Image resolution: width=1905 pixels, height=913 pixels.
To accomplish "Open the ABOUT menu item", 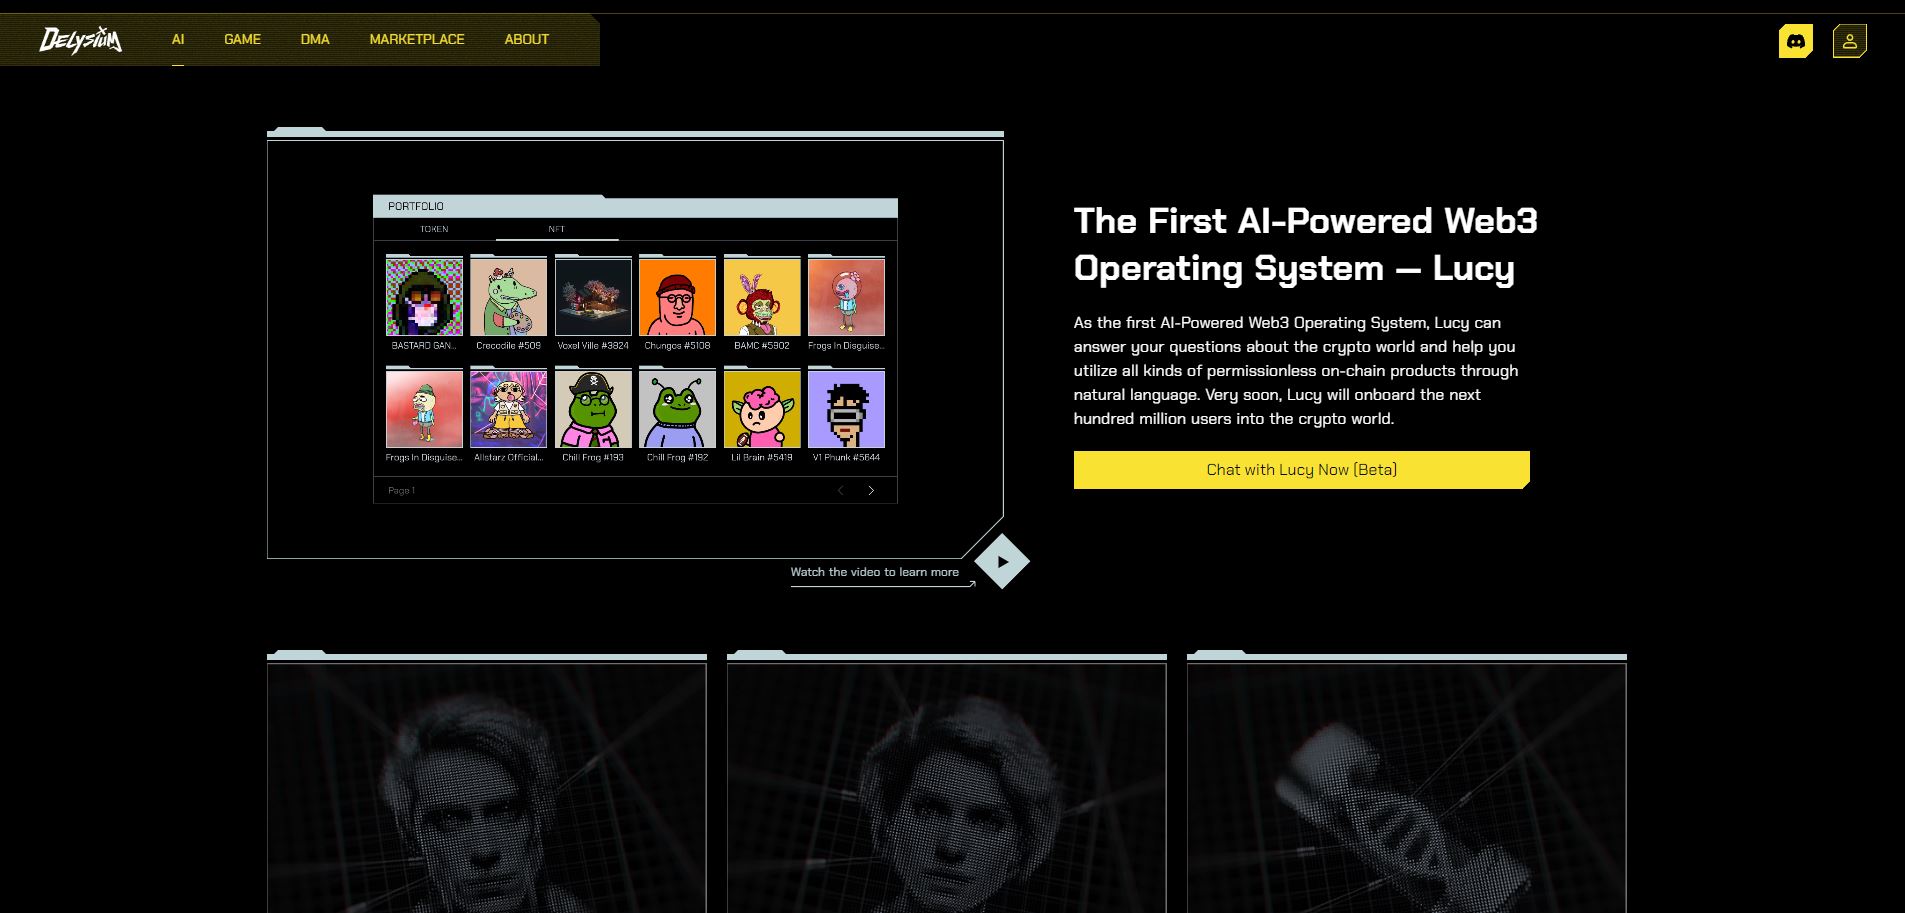I will click(x=527, y=39).
